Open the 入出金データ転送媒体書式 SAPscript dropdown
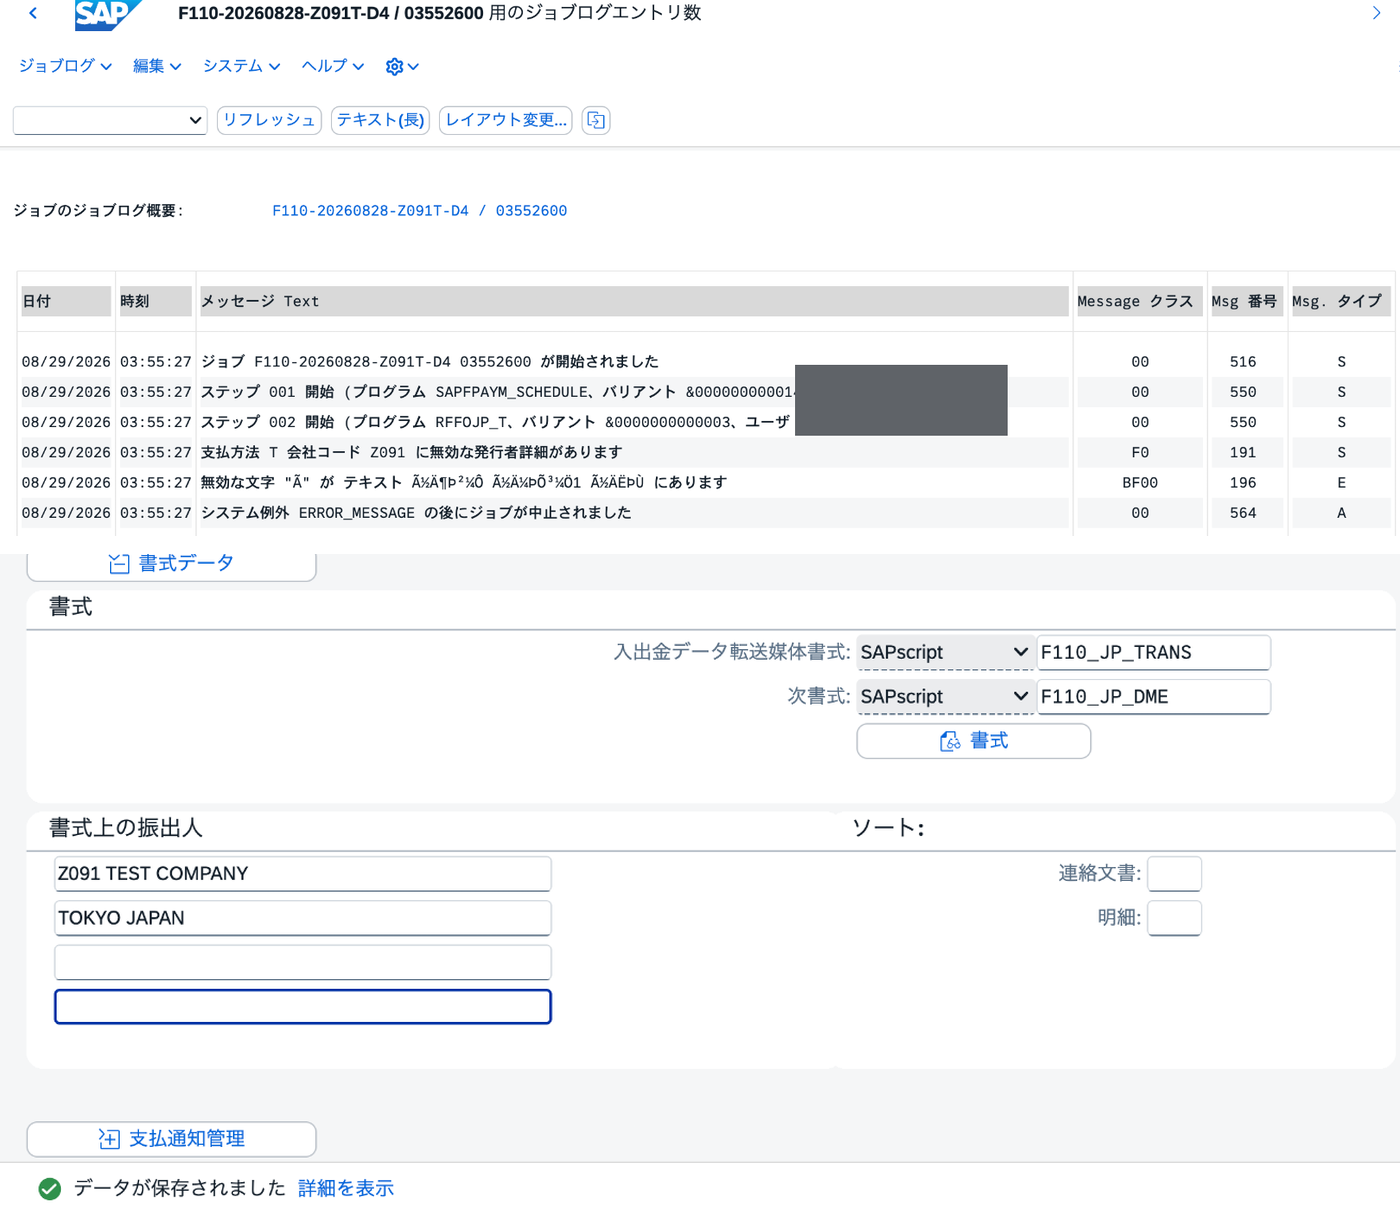 944,652
